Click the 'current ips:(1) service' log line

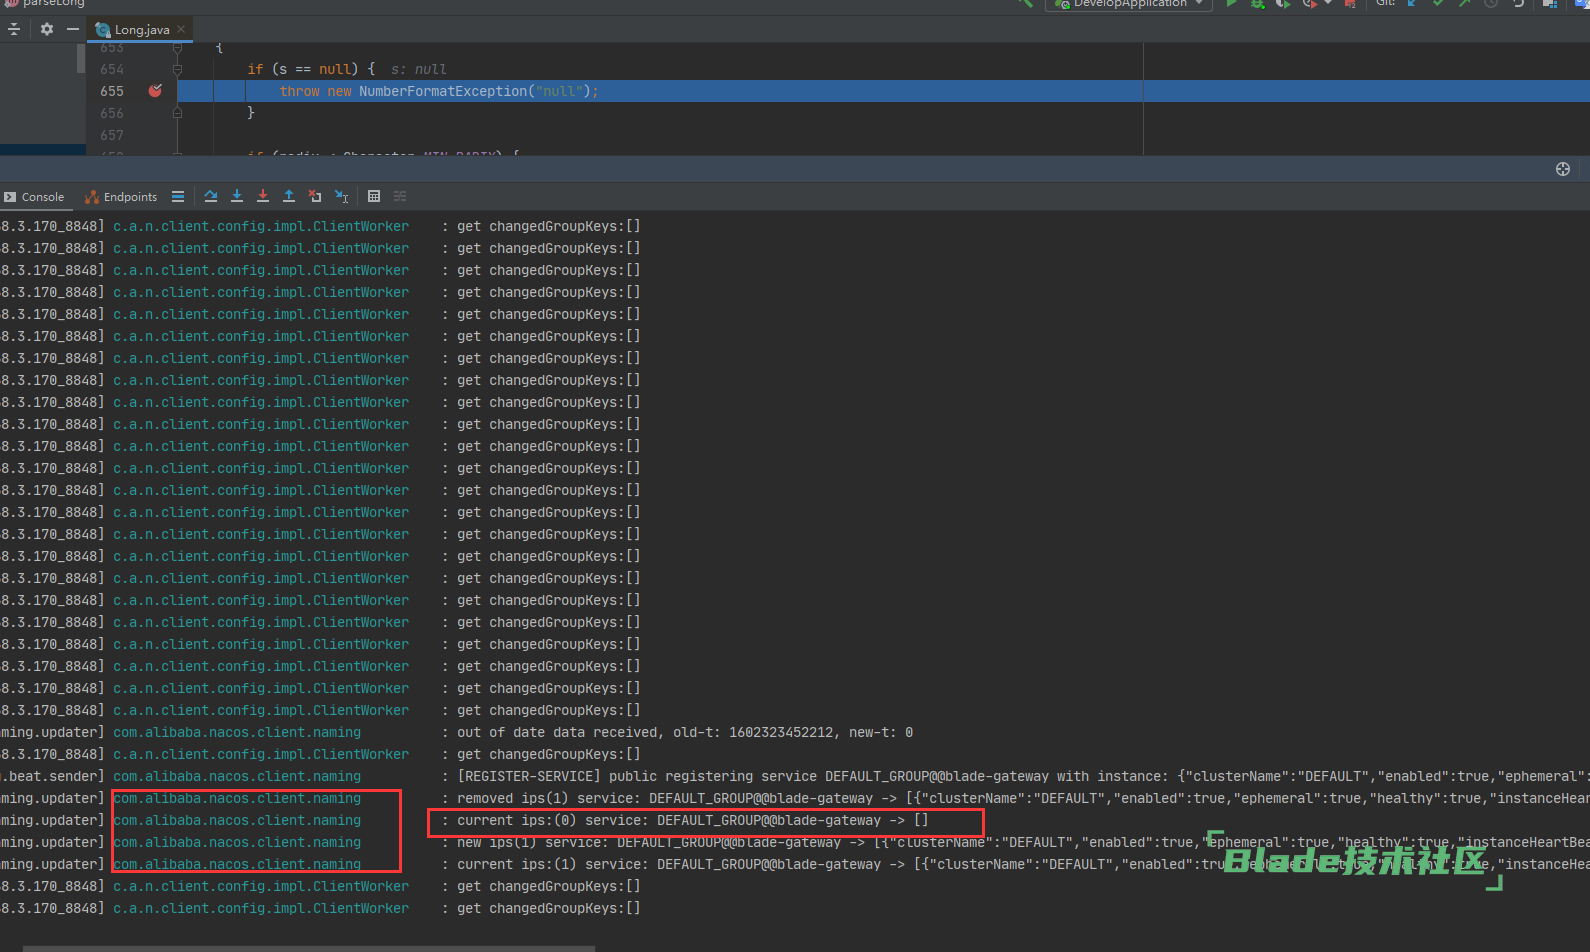1022,864
